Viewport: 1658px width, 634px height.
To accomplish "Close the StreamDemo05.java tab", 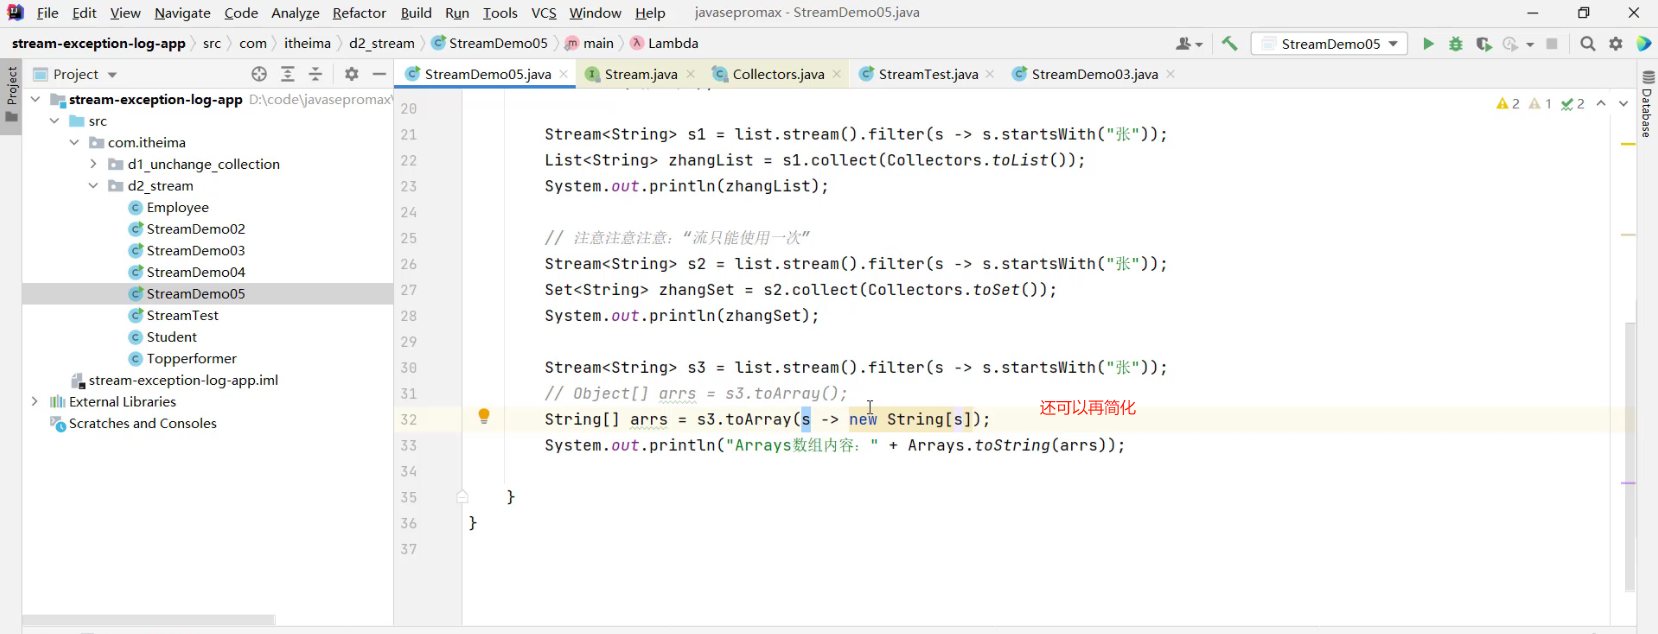I will (564, 74).
